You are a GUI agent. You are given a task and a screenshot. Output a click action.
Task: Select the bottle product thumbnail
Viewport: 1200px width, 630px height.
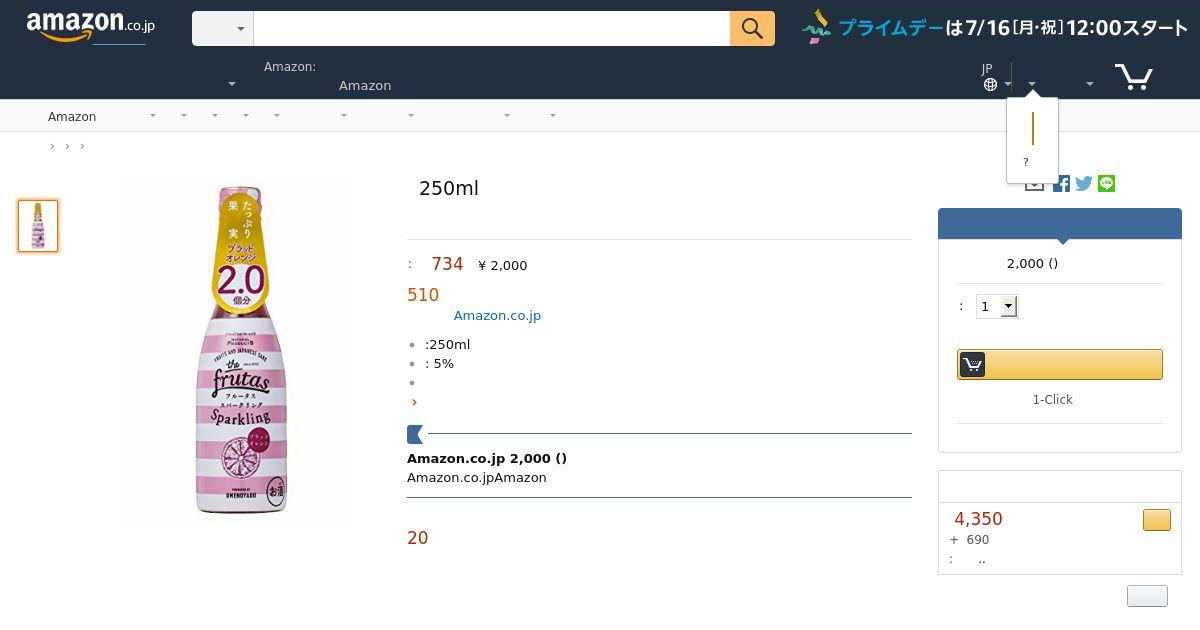(38, 226)
